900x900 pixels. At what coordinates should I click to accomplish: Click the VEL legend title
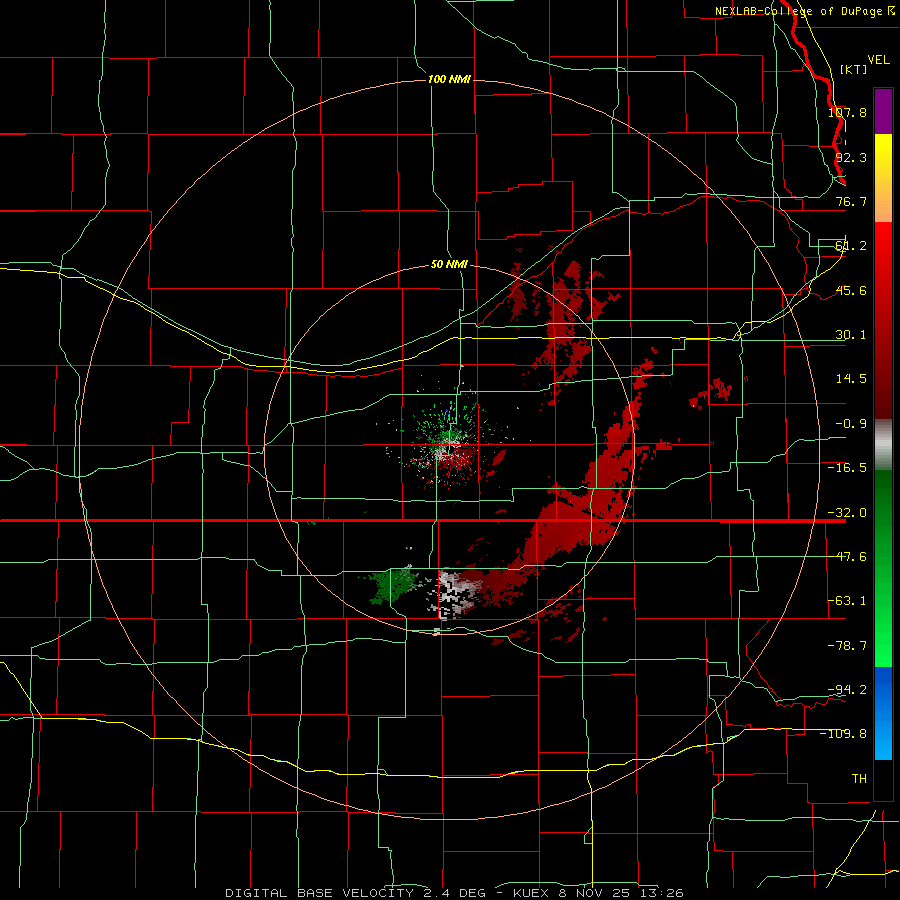point(879,60)
